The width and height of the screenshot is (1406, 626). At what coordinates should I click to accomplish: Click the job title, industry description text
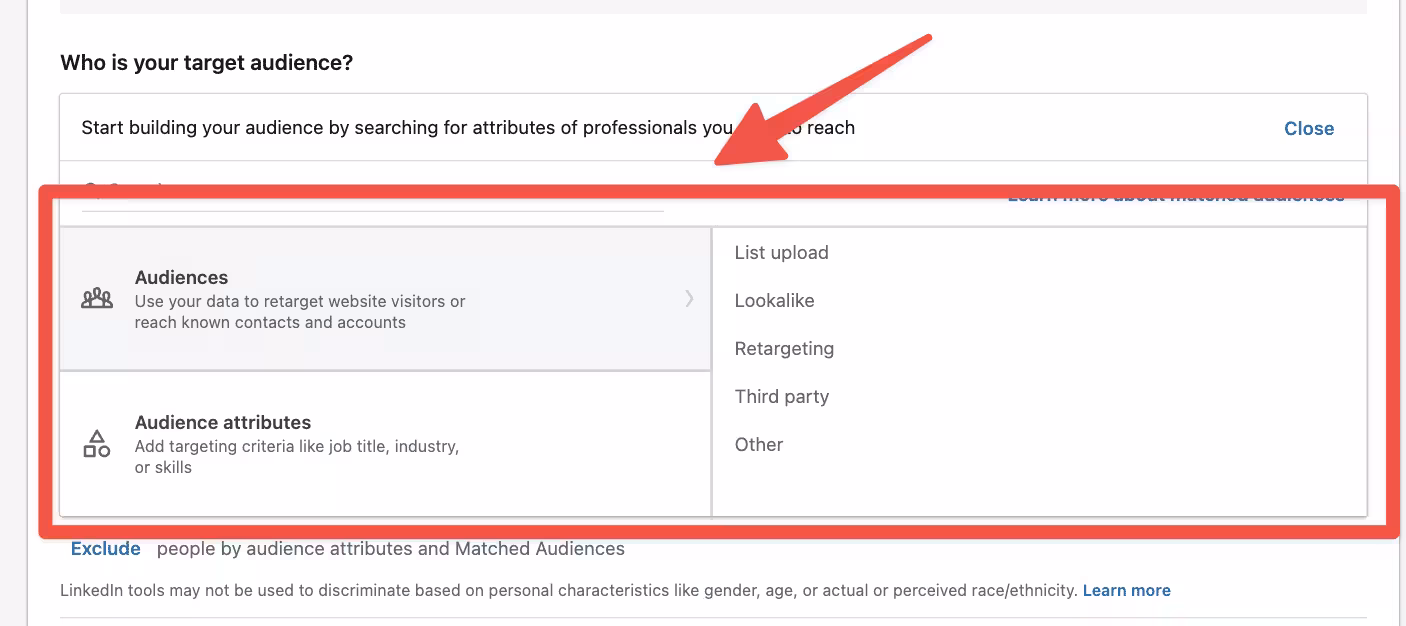tap(297, 457)
